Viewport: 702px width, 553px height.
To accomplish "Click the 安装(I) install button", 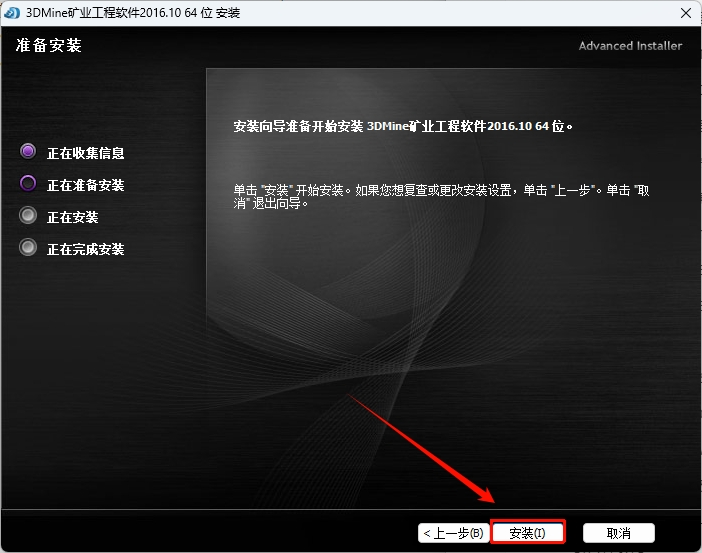I will pyautogui.click(x=528, y=532).
